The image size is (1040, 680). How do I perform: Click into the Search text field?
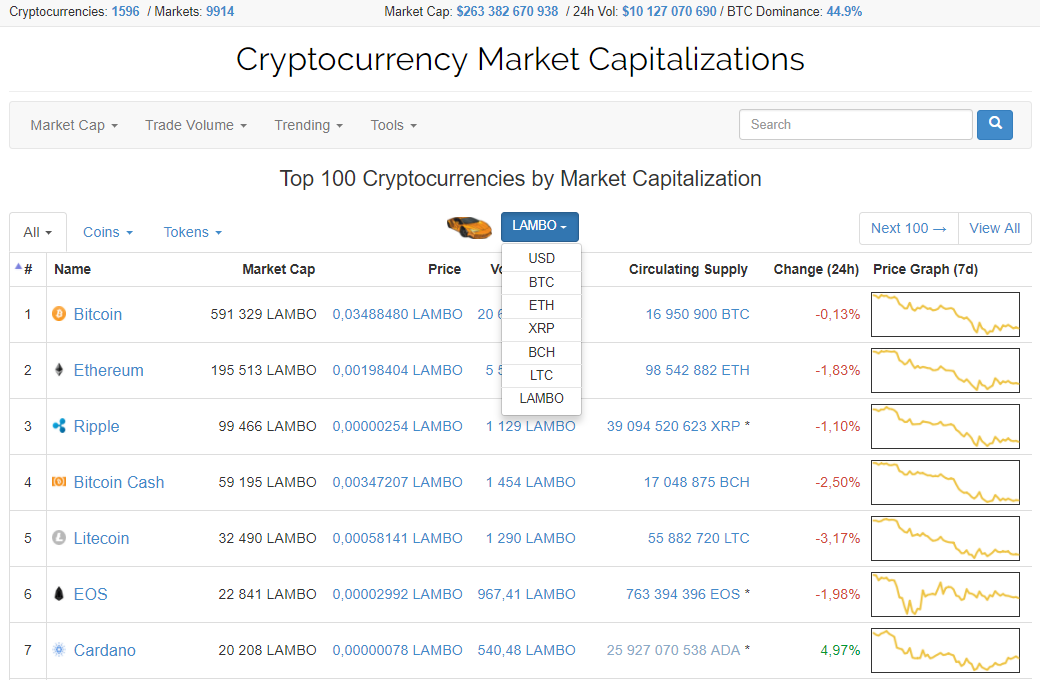point(855,125)
